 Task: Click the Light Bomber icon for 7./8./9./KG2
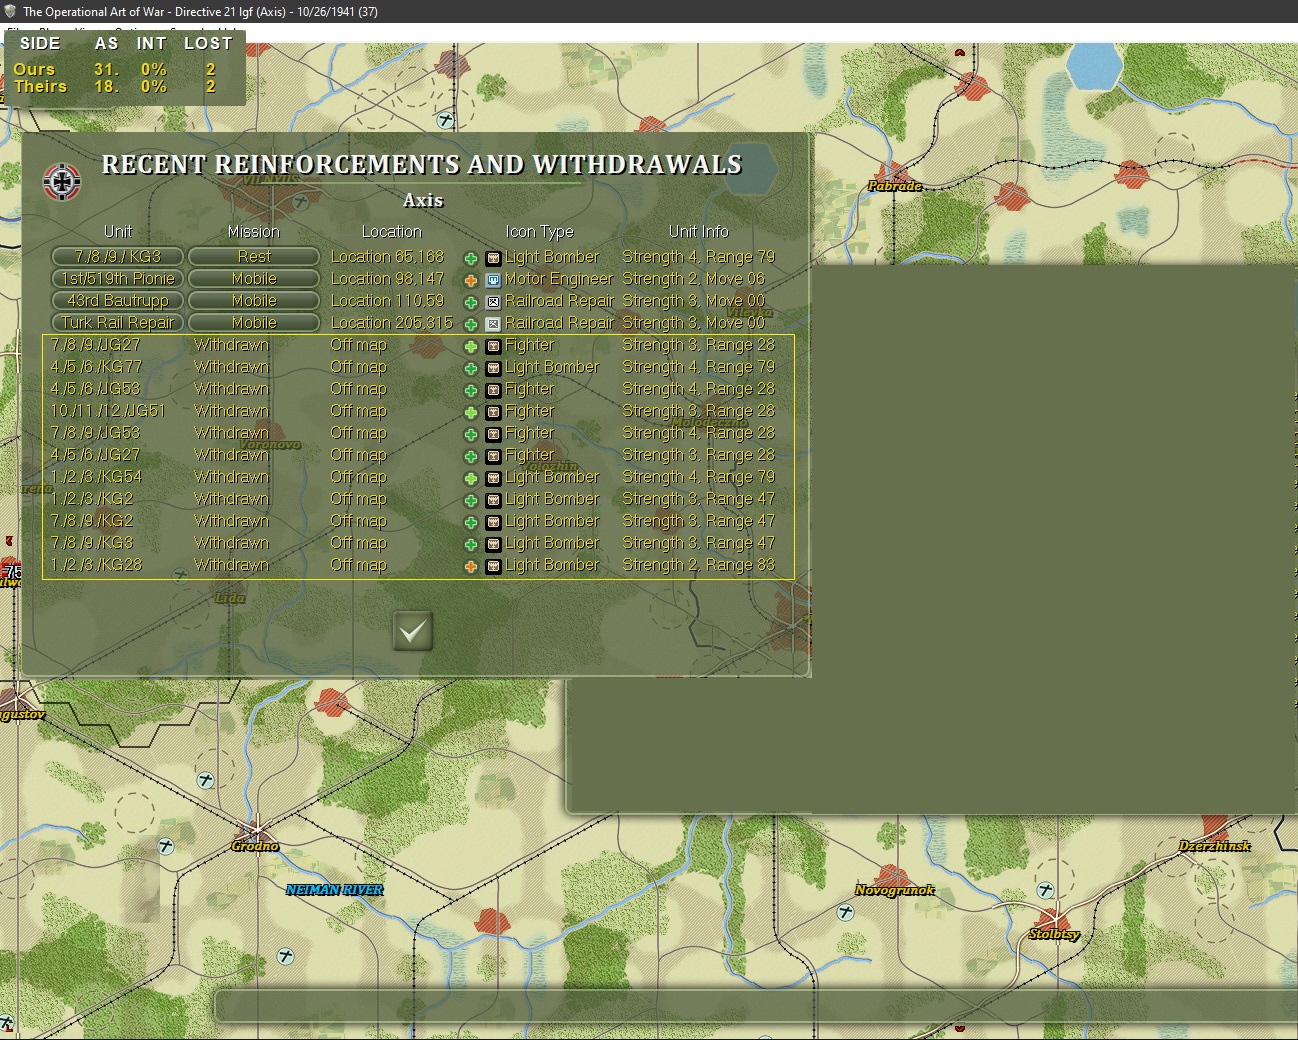pyautogui.click(x=493, y=522)
